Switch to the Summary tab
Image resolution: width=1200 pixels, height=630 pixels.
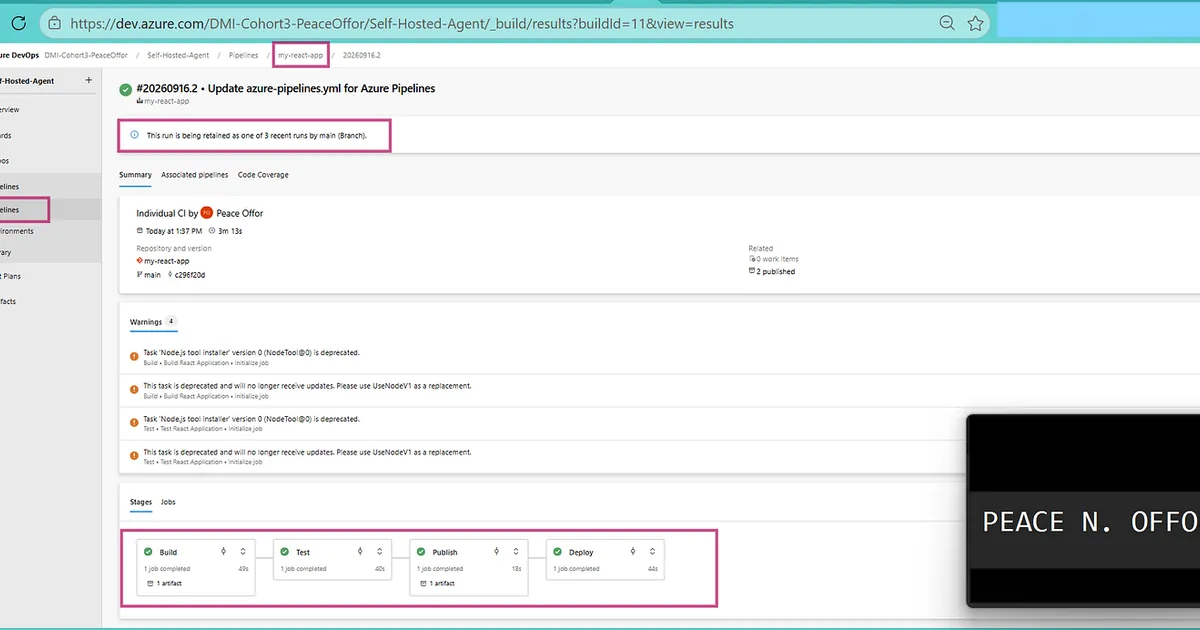[135, 175]
